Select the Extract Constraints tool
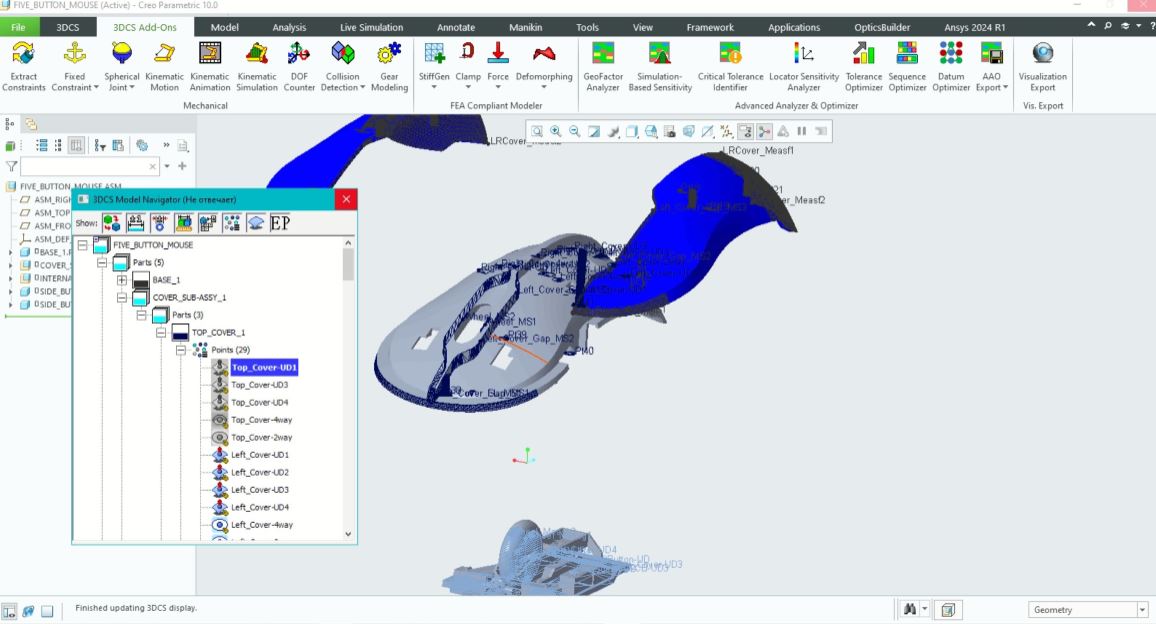The image size is (1156, 624). [22, 60]
